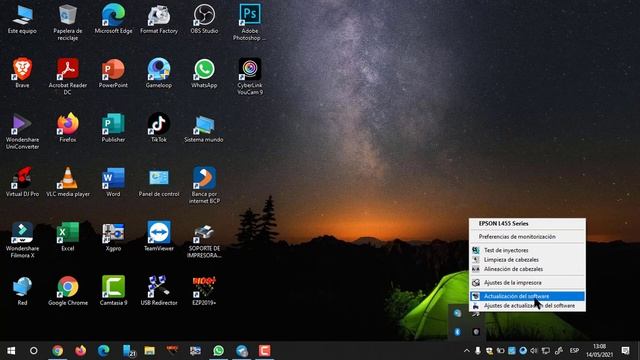Open Preferencias de monitorización
Screen dimensions: 640x360
pos(527,237)
